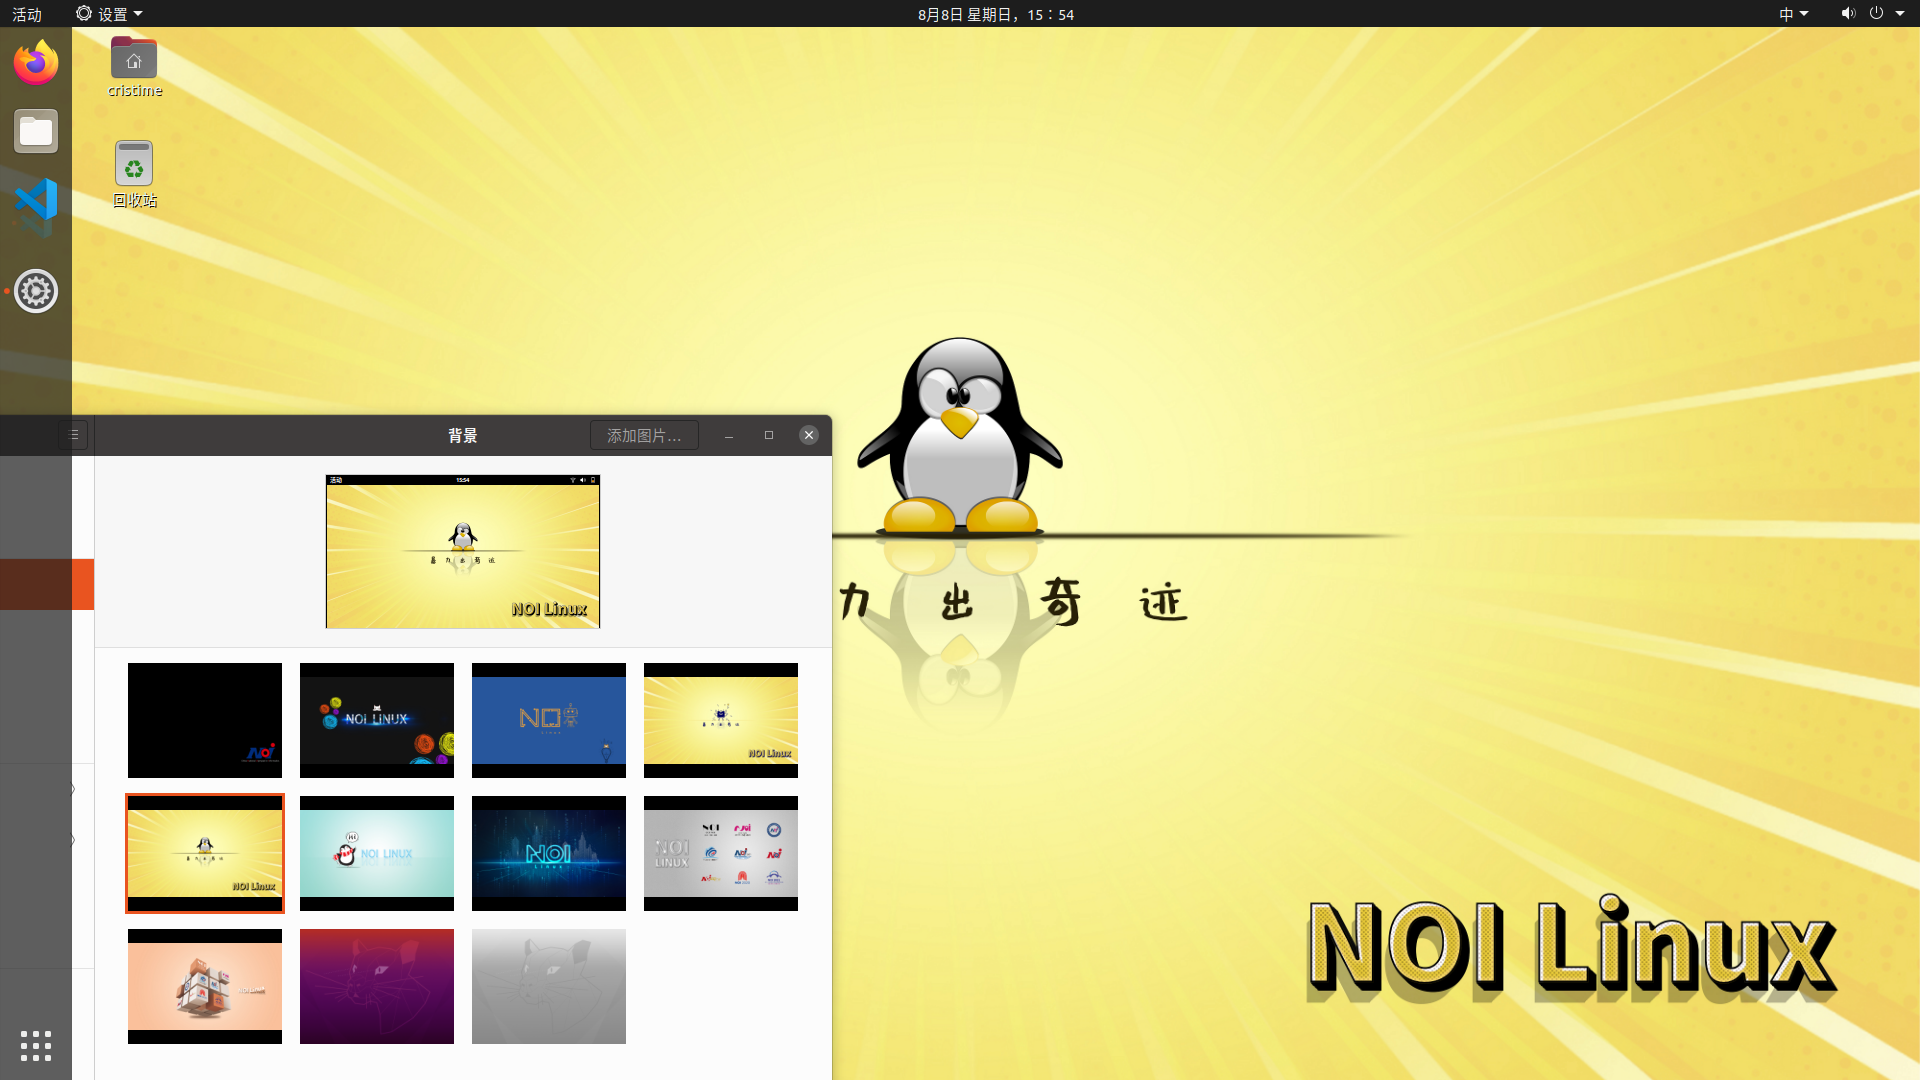This screenshot has height=1080, width=1920.
Task: Select the highlighted orange sidebar item
Action: [47, 584]
